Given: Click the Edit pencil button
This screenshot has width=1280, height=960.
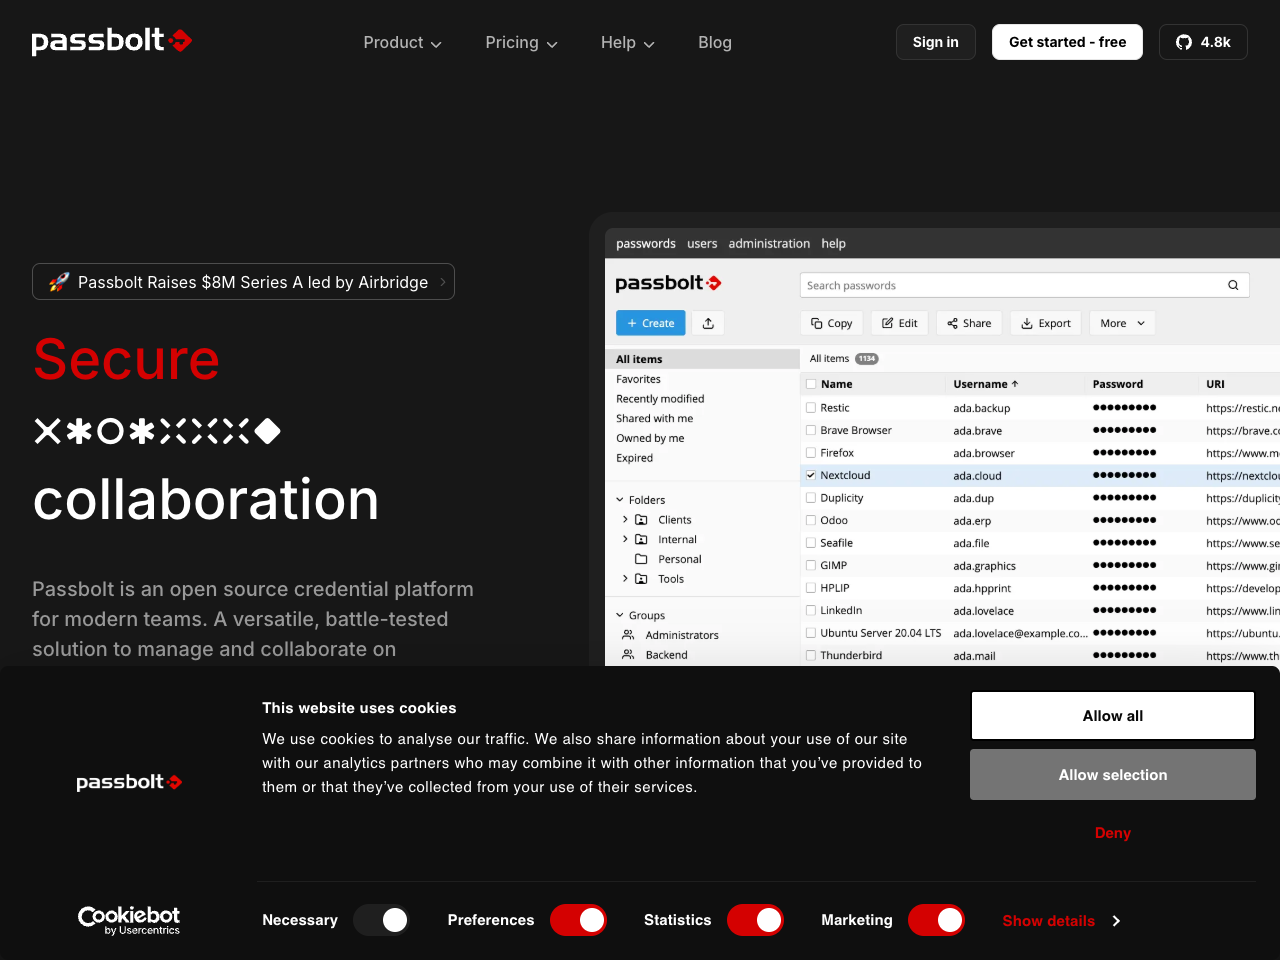Looking at the screenshot, I should [x=899, y=323].
